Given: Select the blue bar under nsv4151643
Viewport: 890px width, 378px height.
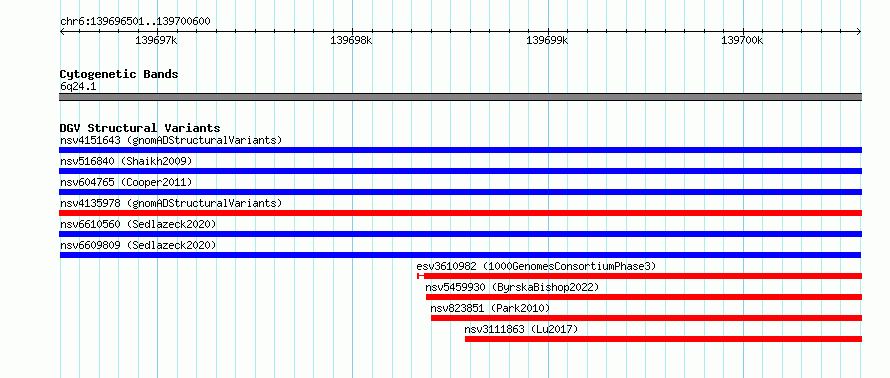Looking at the screenshot, I should pyautogui.click(x=460, y=150).
